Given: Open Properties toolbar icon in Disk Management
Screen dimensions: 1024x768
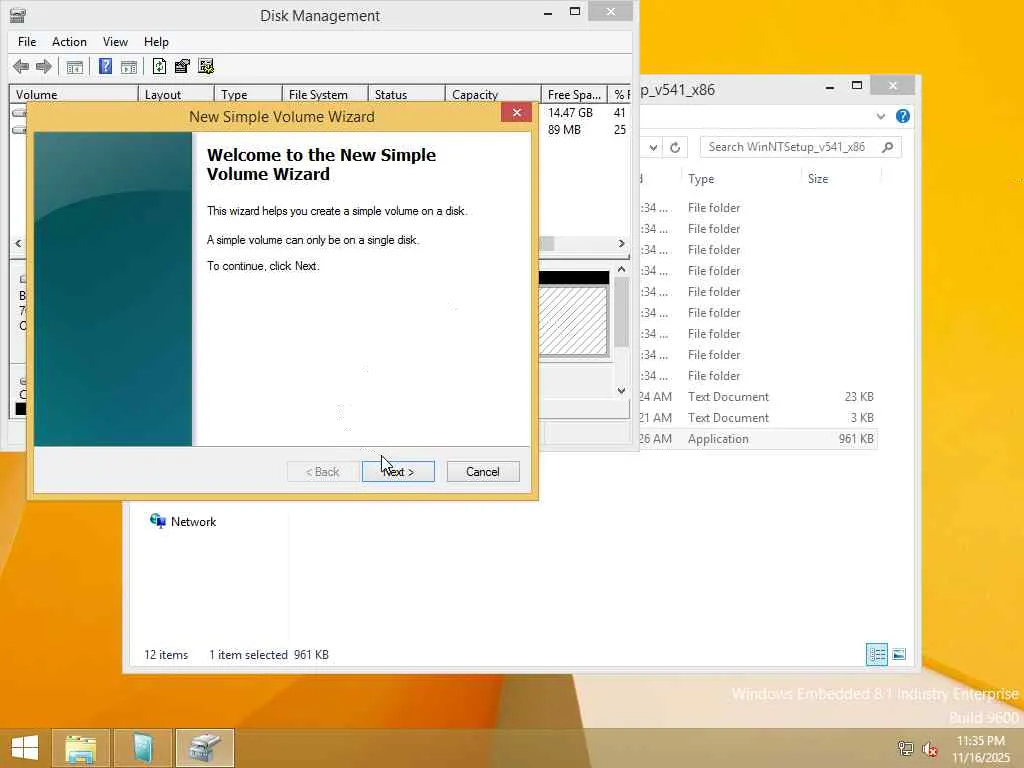Looking at the screenshot, I should click(182, 66).
